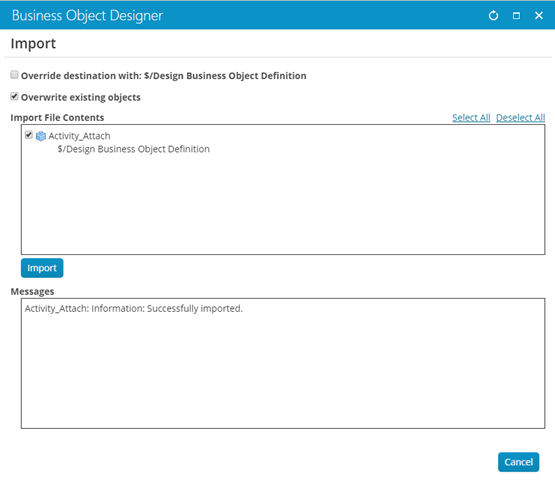Click the Cancel button
Viewport: 555px width, 483px height.
coord(519,462)
